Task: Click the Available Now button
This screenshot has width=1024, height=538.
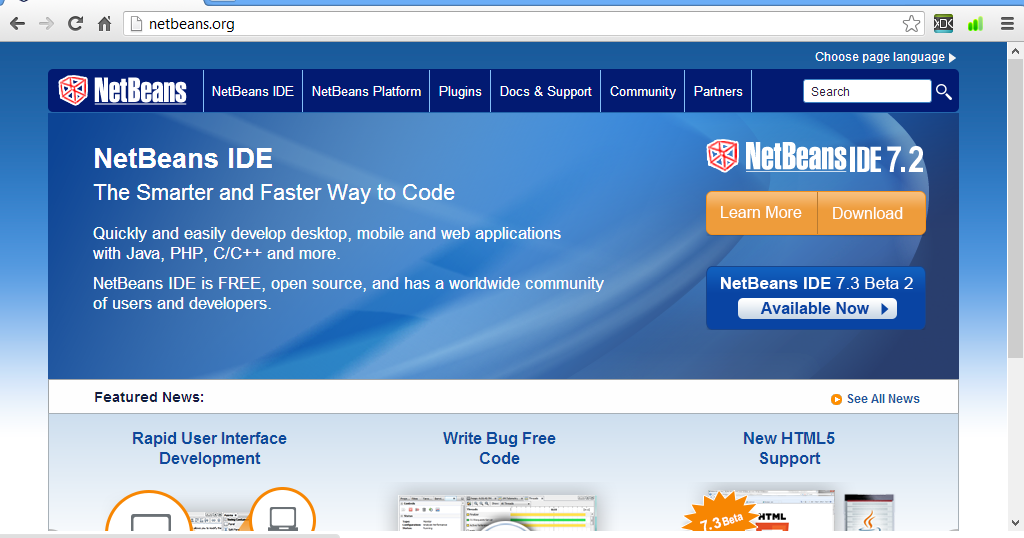Action: click(817, 308)
